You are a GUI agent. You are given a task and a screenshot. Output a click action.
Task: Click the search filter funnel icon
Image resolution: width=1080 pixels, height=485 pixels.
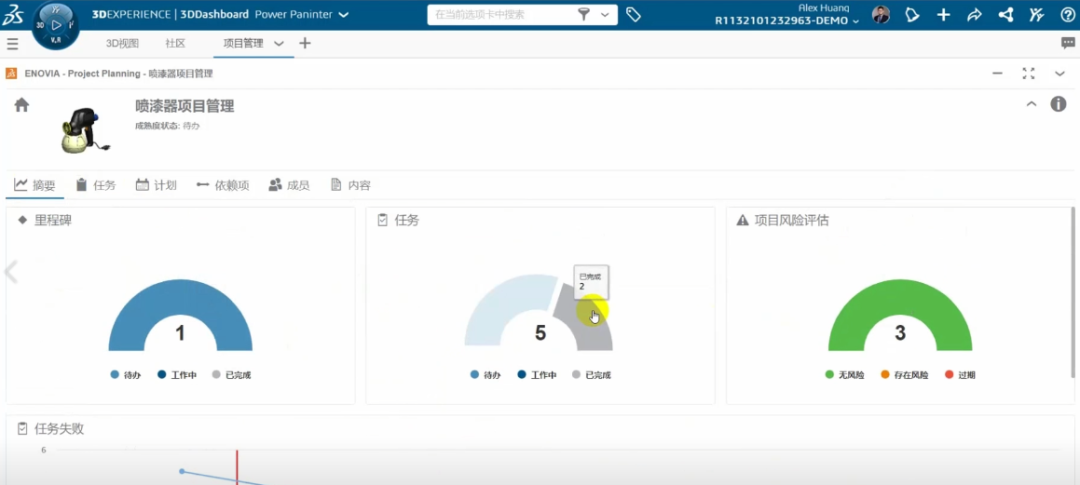[584, 14]
